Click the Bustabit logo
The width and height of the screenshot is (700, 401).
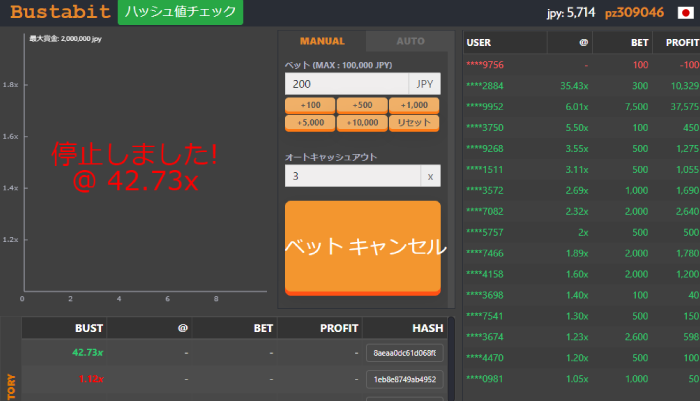57,13
